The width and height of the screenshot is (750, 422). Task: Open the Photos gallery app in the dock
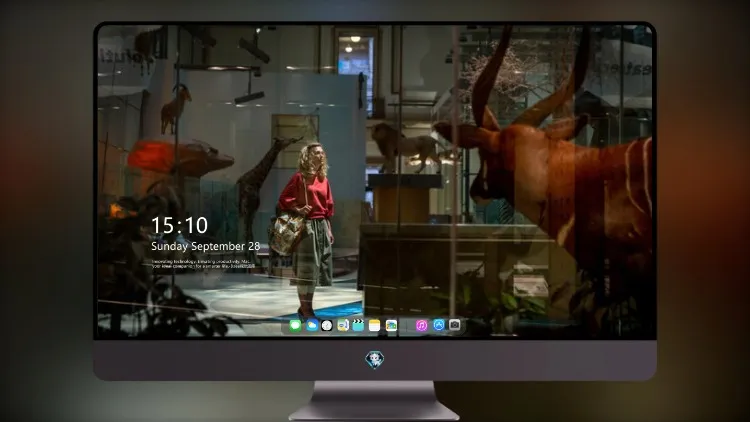tap(391, 326)
